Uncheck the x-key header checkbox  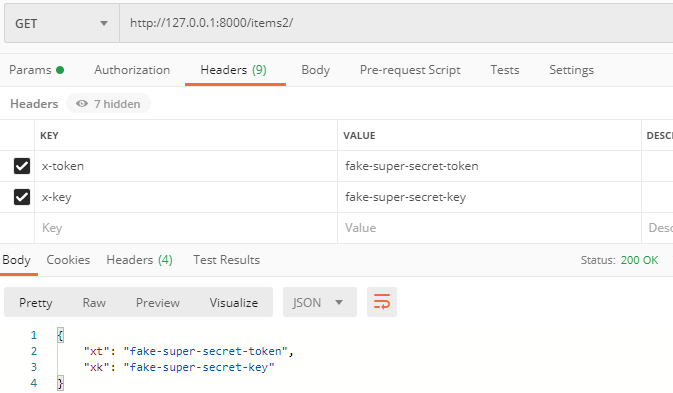(22, 197)
